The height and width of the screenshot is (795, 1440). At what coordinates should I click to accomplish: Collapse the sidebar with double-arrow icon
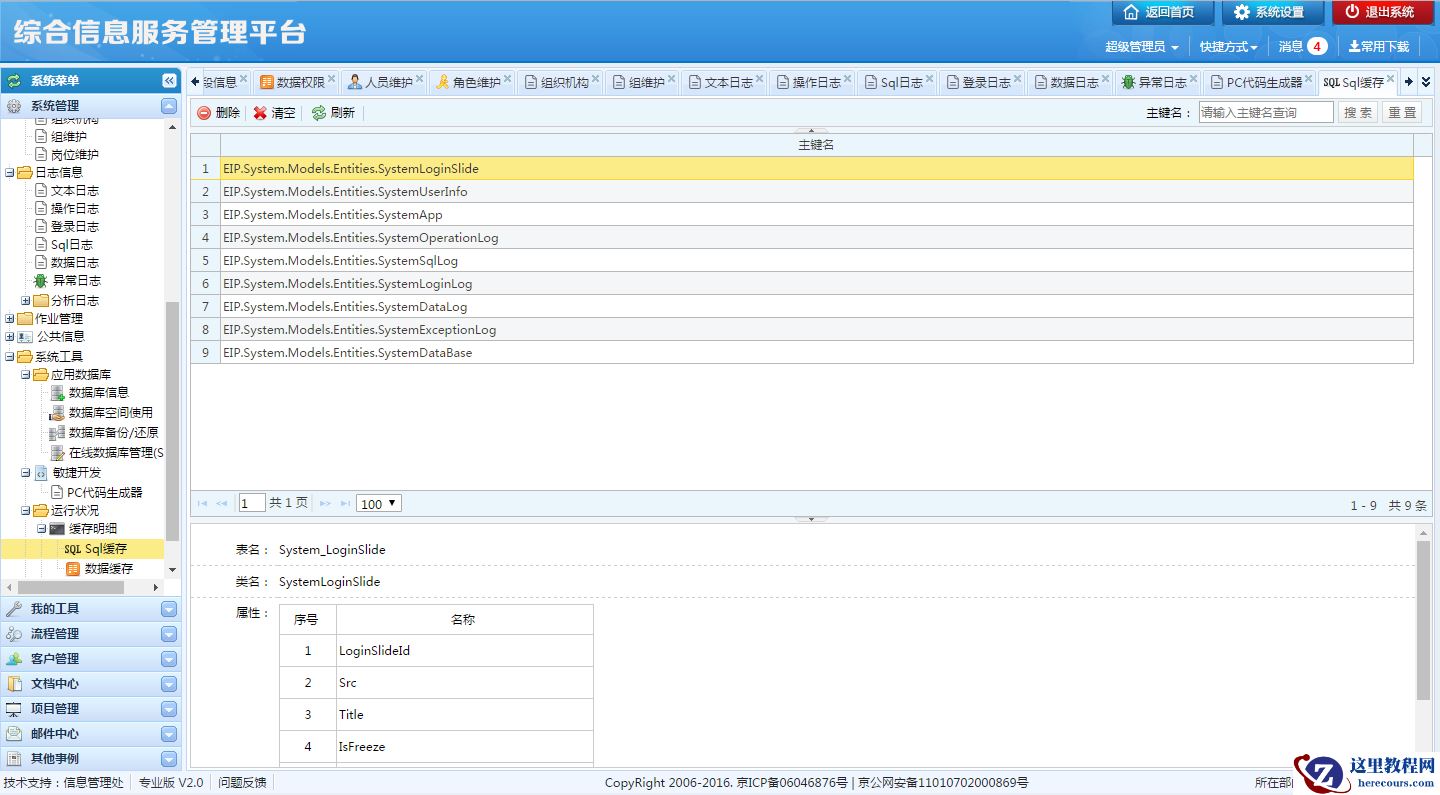coord(169,81)
